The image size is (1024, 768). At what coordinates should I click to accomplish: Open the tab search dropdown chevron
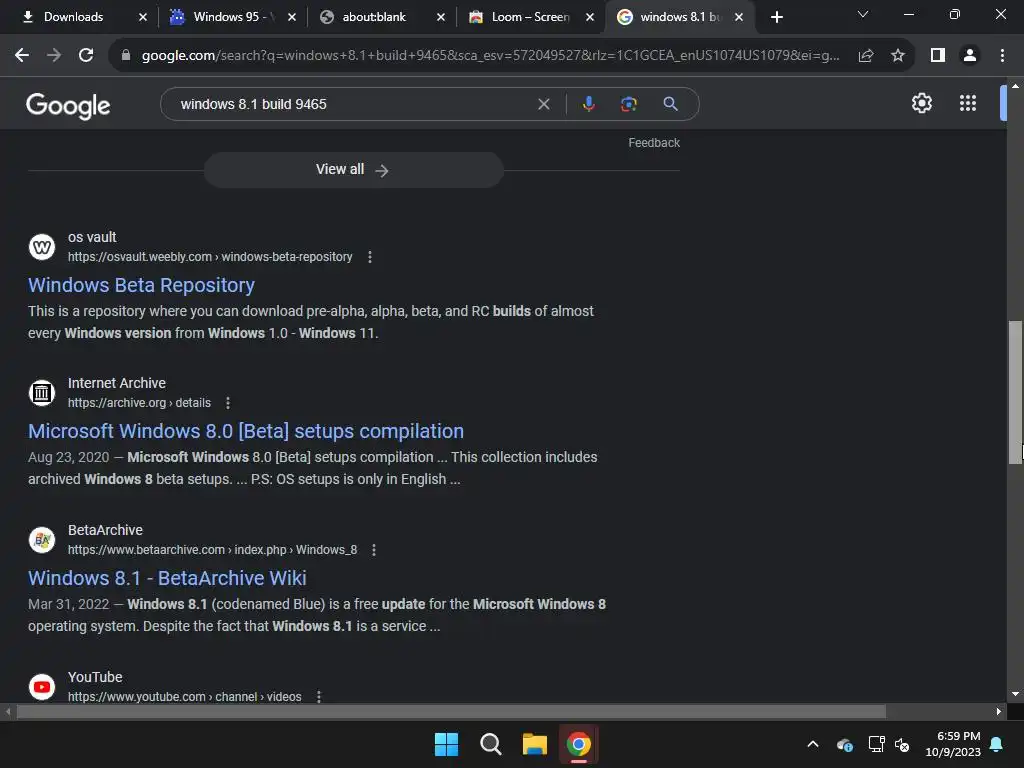tap(863, 15)
